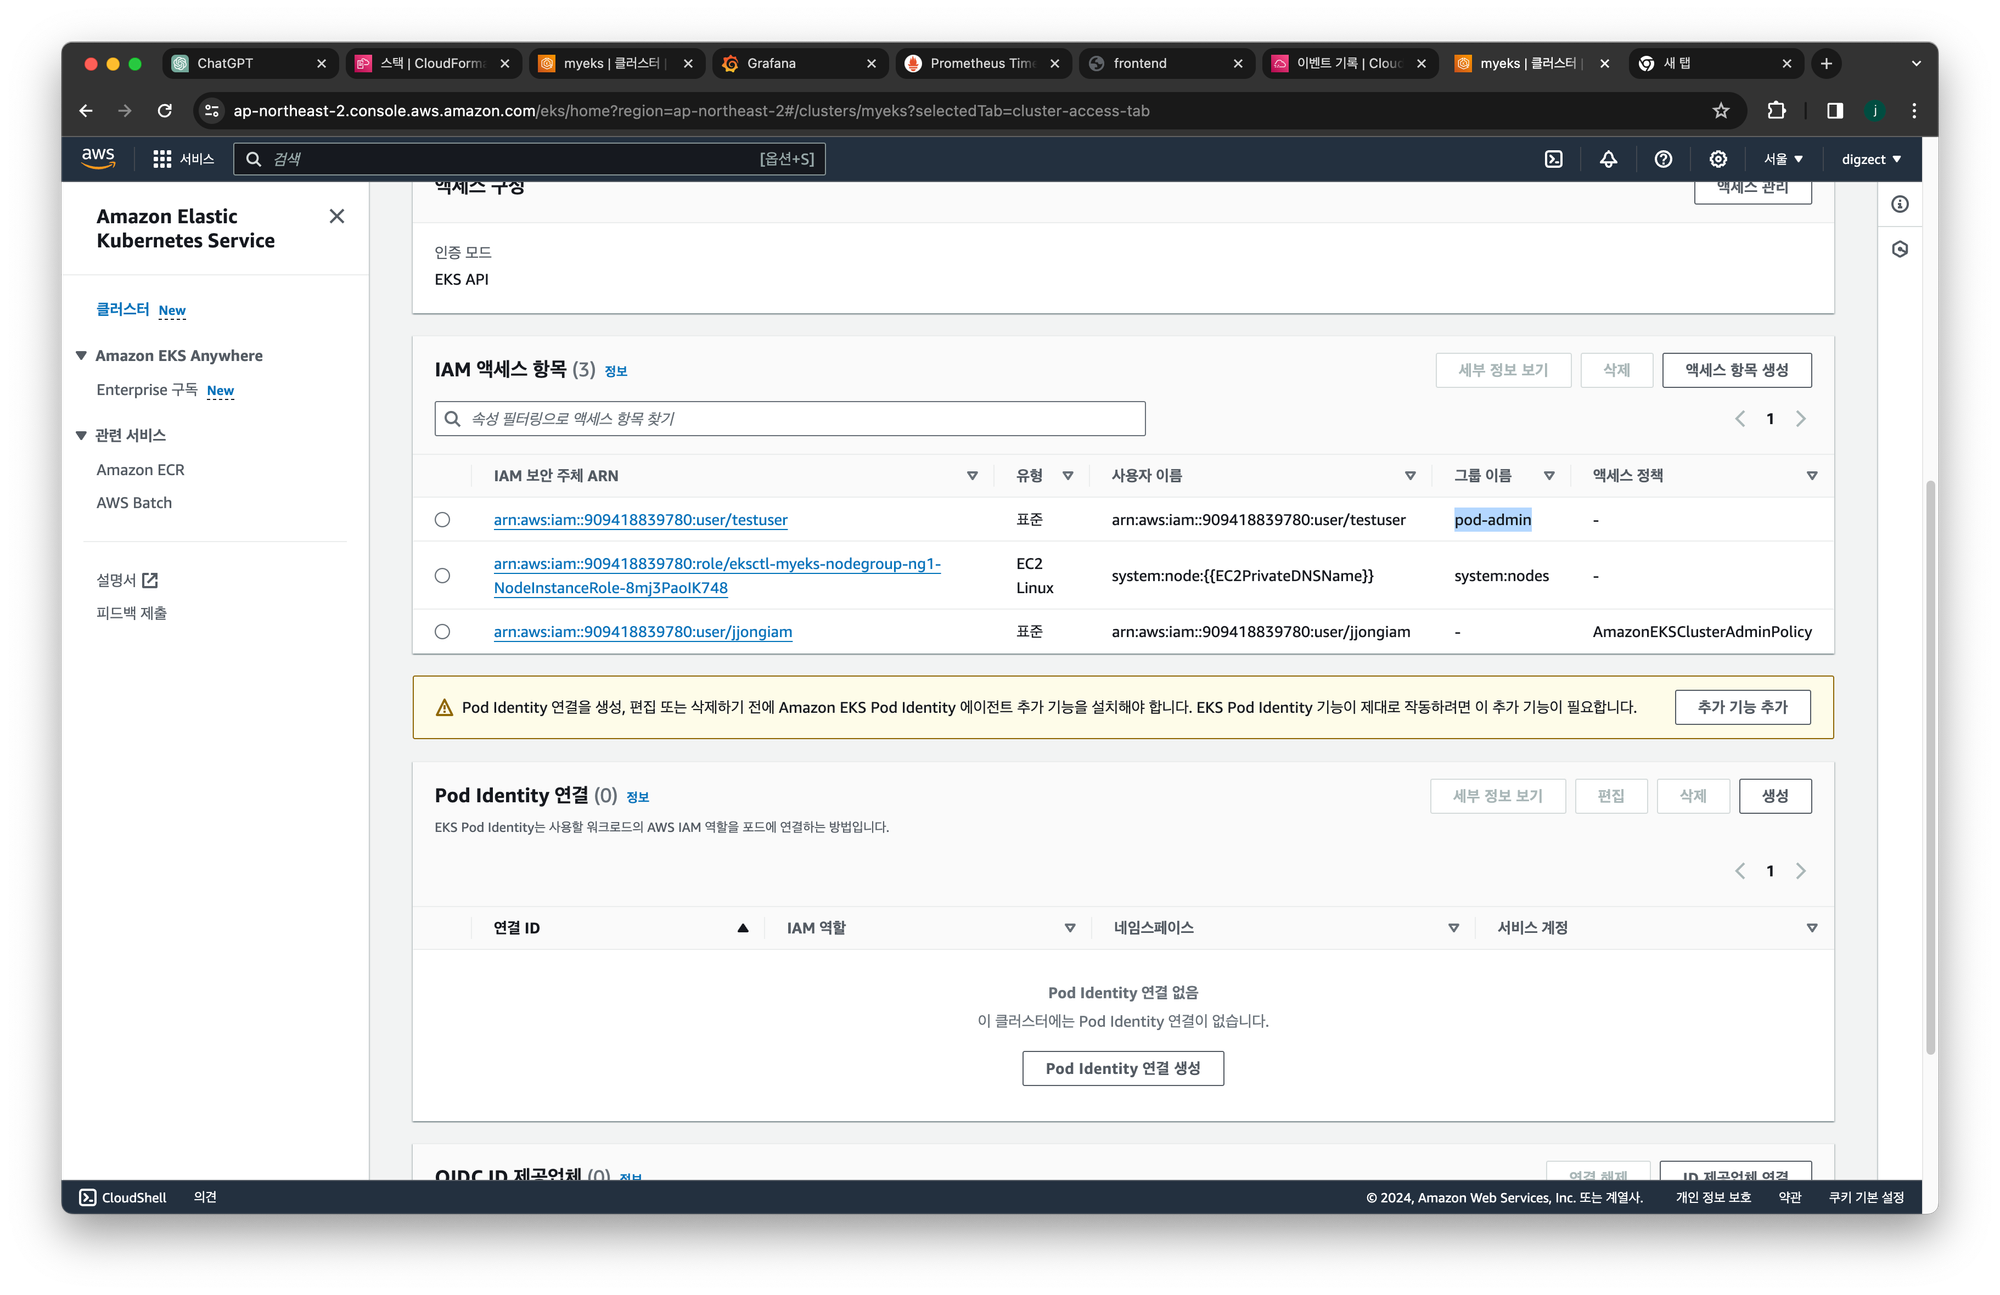Switch to the 이벤트 기록 CloudTrail tab

click(1350, 63)
